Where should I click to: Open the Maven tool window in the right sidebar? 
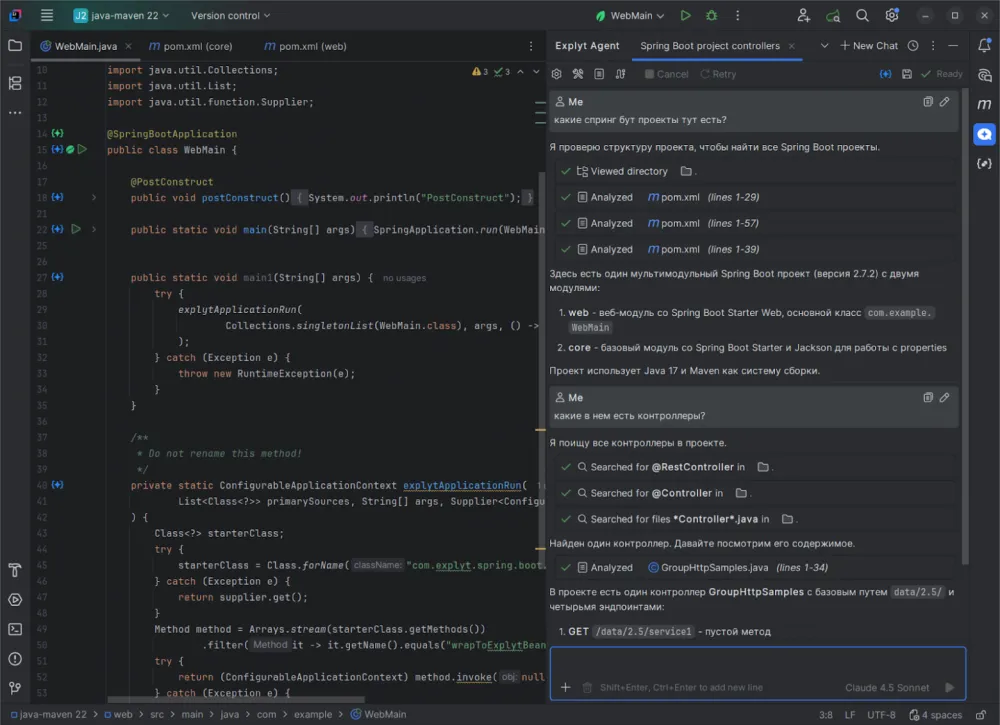(x=984, y=104)
